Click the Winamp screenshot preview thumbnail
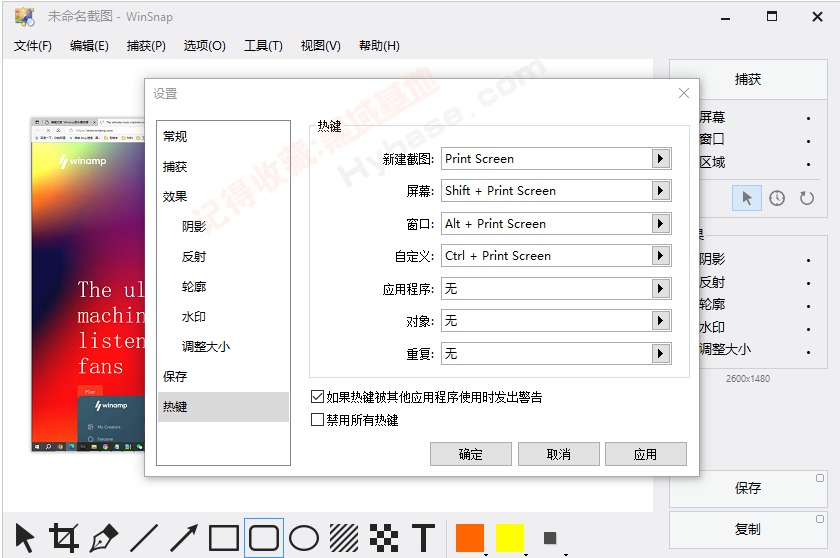840x558 pixels. coord(88,284)
